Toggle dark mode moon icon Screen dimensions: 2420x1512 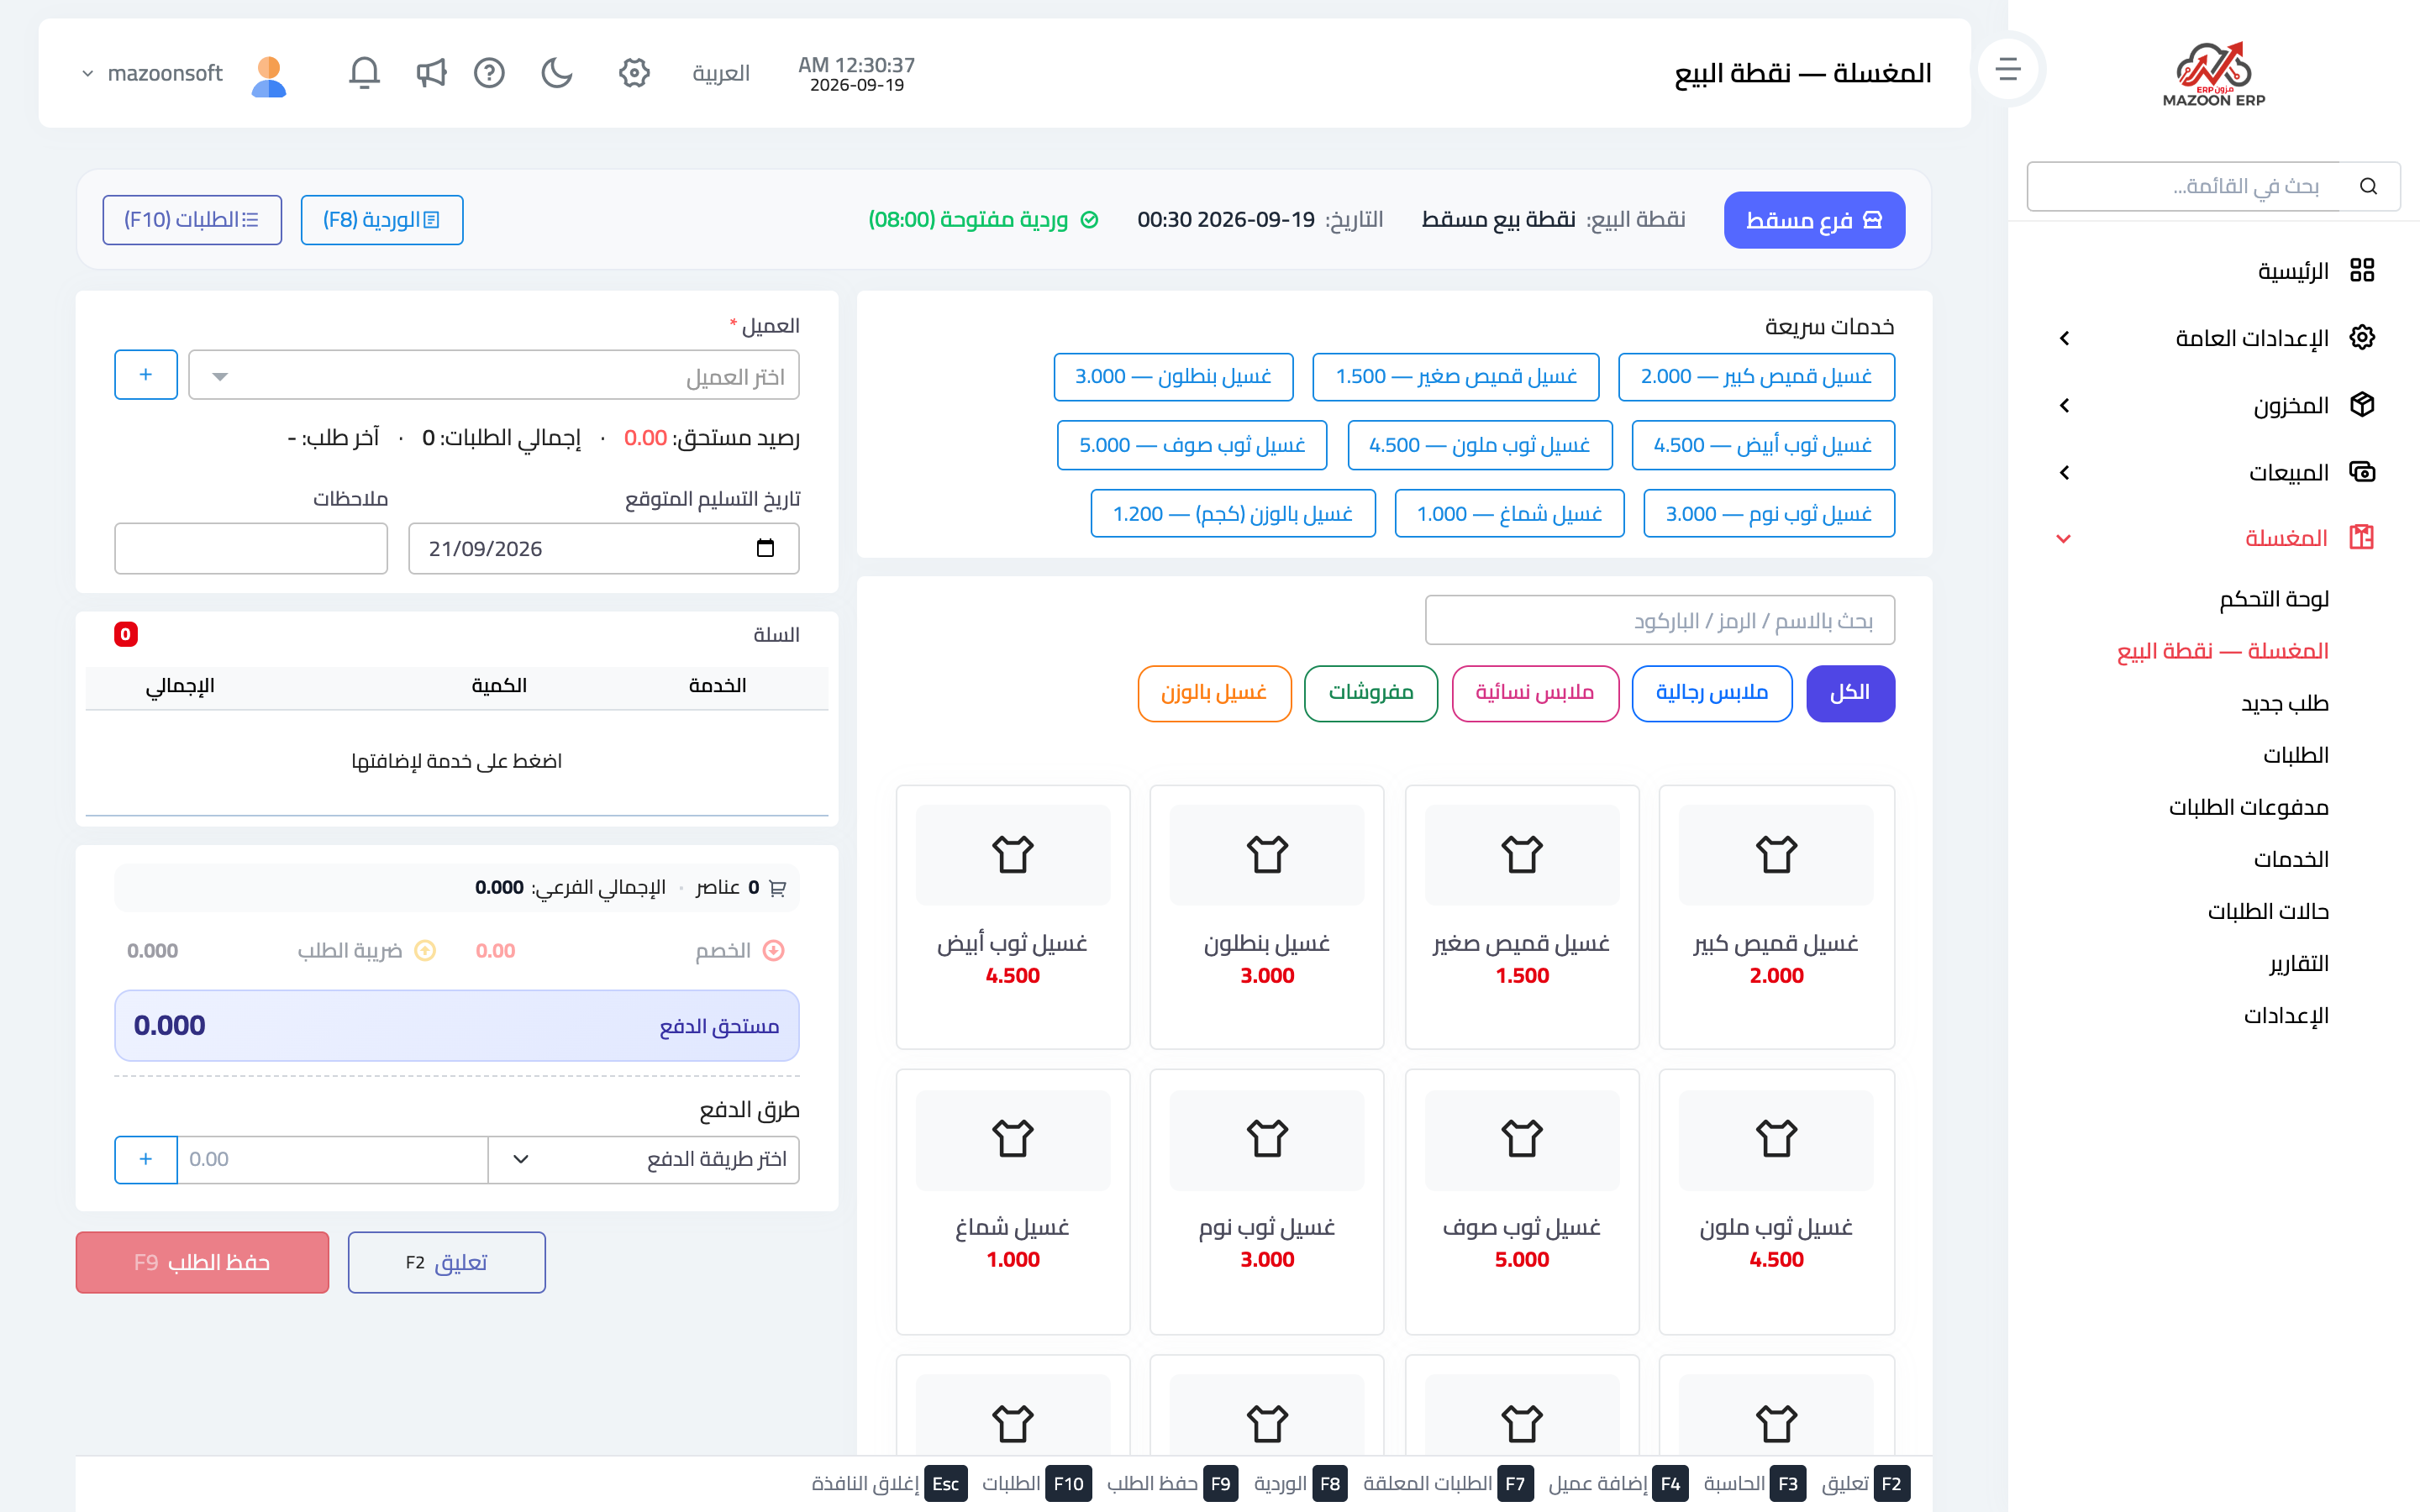(557, 73)
